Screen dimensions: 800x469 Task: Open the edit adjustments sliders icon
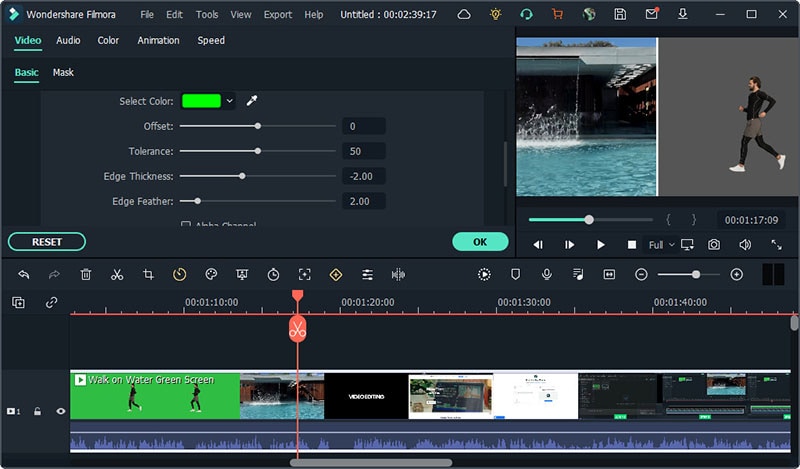tap(367, 275)
